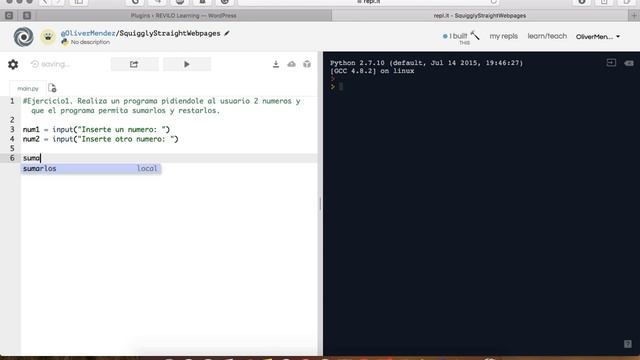
Task: Click the cloud upload icon
Action: (291, 64)
